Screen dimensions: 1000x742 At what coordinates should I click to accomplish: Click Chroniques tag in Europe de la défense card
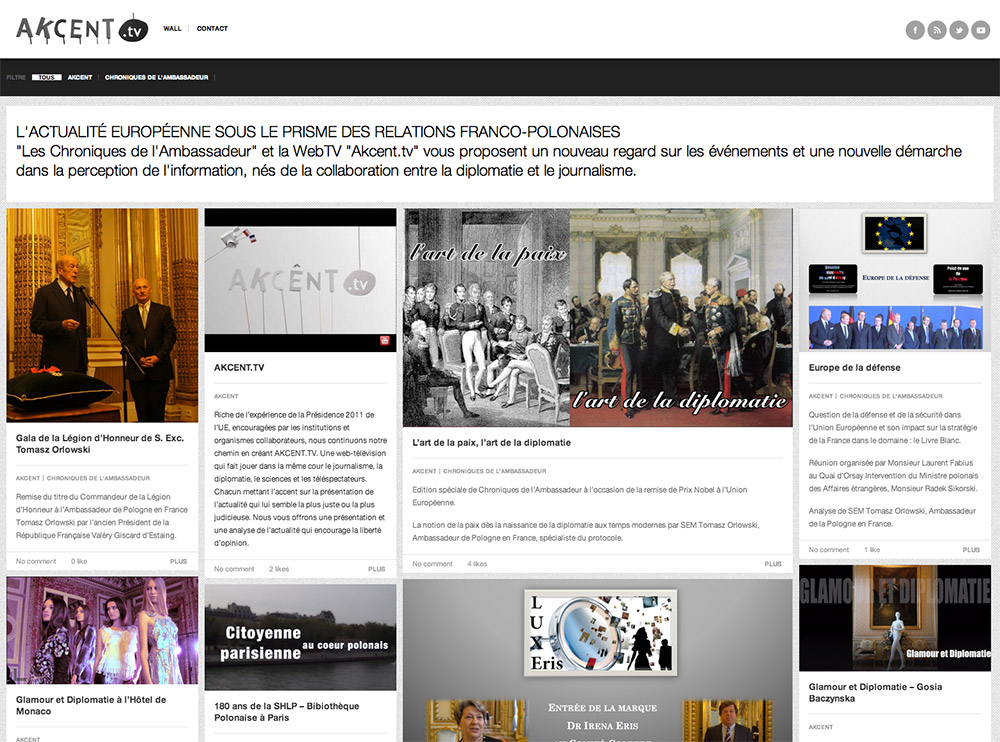(891, 396)
